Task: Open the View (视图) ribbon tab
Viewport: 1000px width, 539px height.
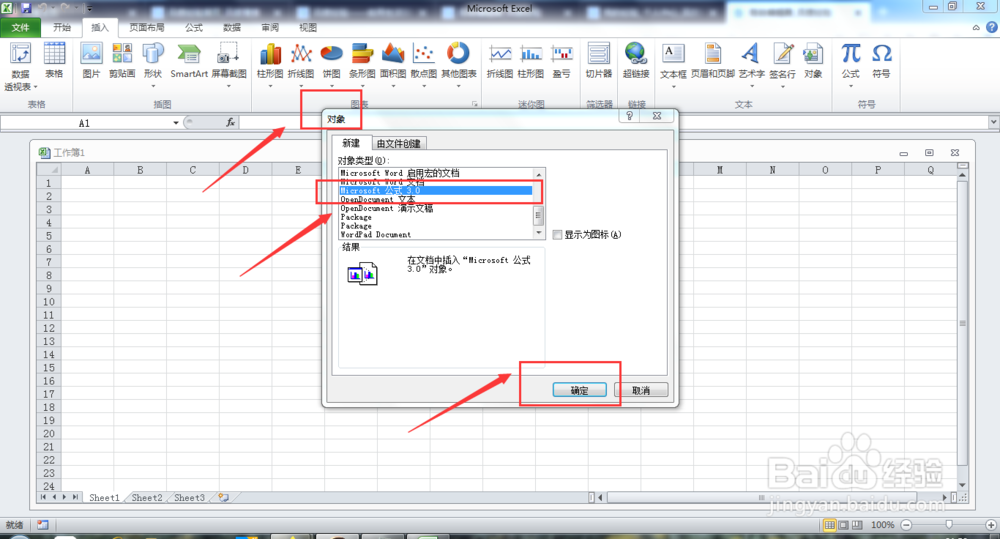Action: point(308,27)
